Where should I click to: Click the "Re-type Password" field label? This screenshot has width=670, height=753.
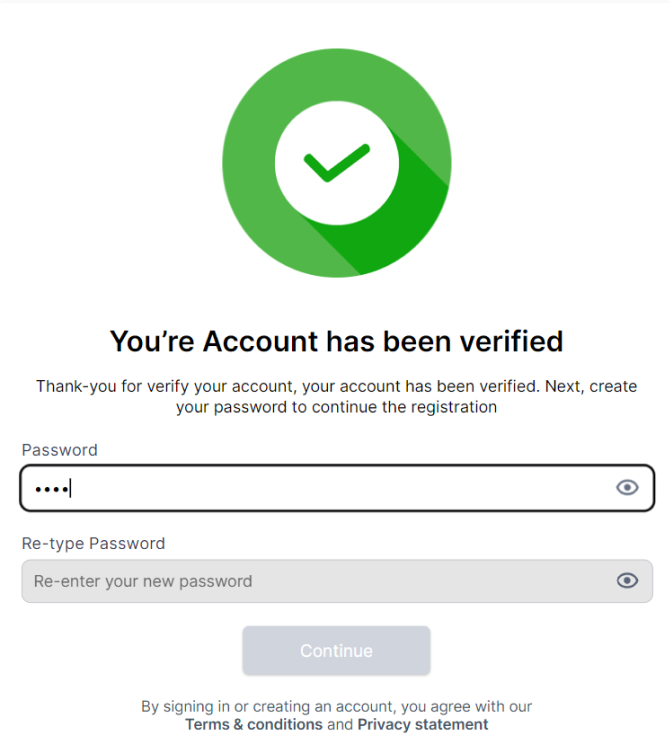93,544
